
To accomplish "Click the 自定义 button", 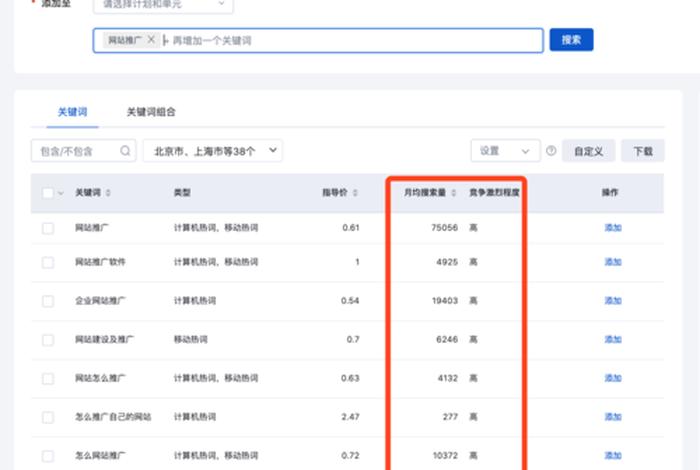I will click(588, 151).
